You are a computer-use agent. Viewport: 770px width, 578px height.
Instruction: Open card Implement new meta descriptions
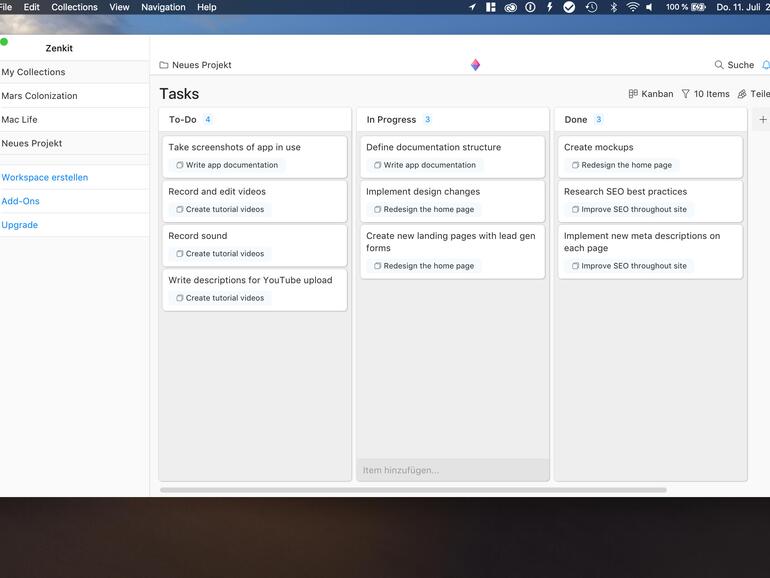tap(651, 251)
